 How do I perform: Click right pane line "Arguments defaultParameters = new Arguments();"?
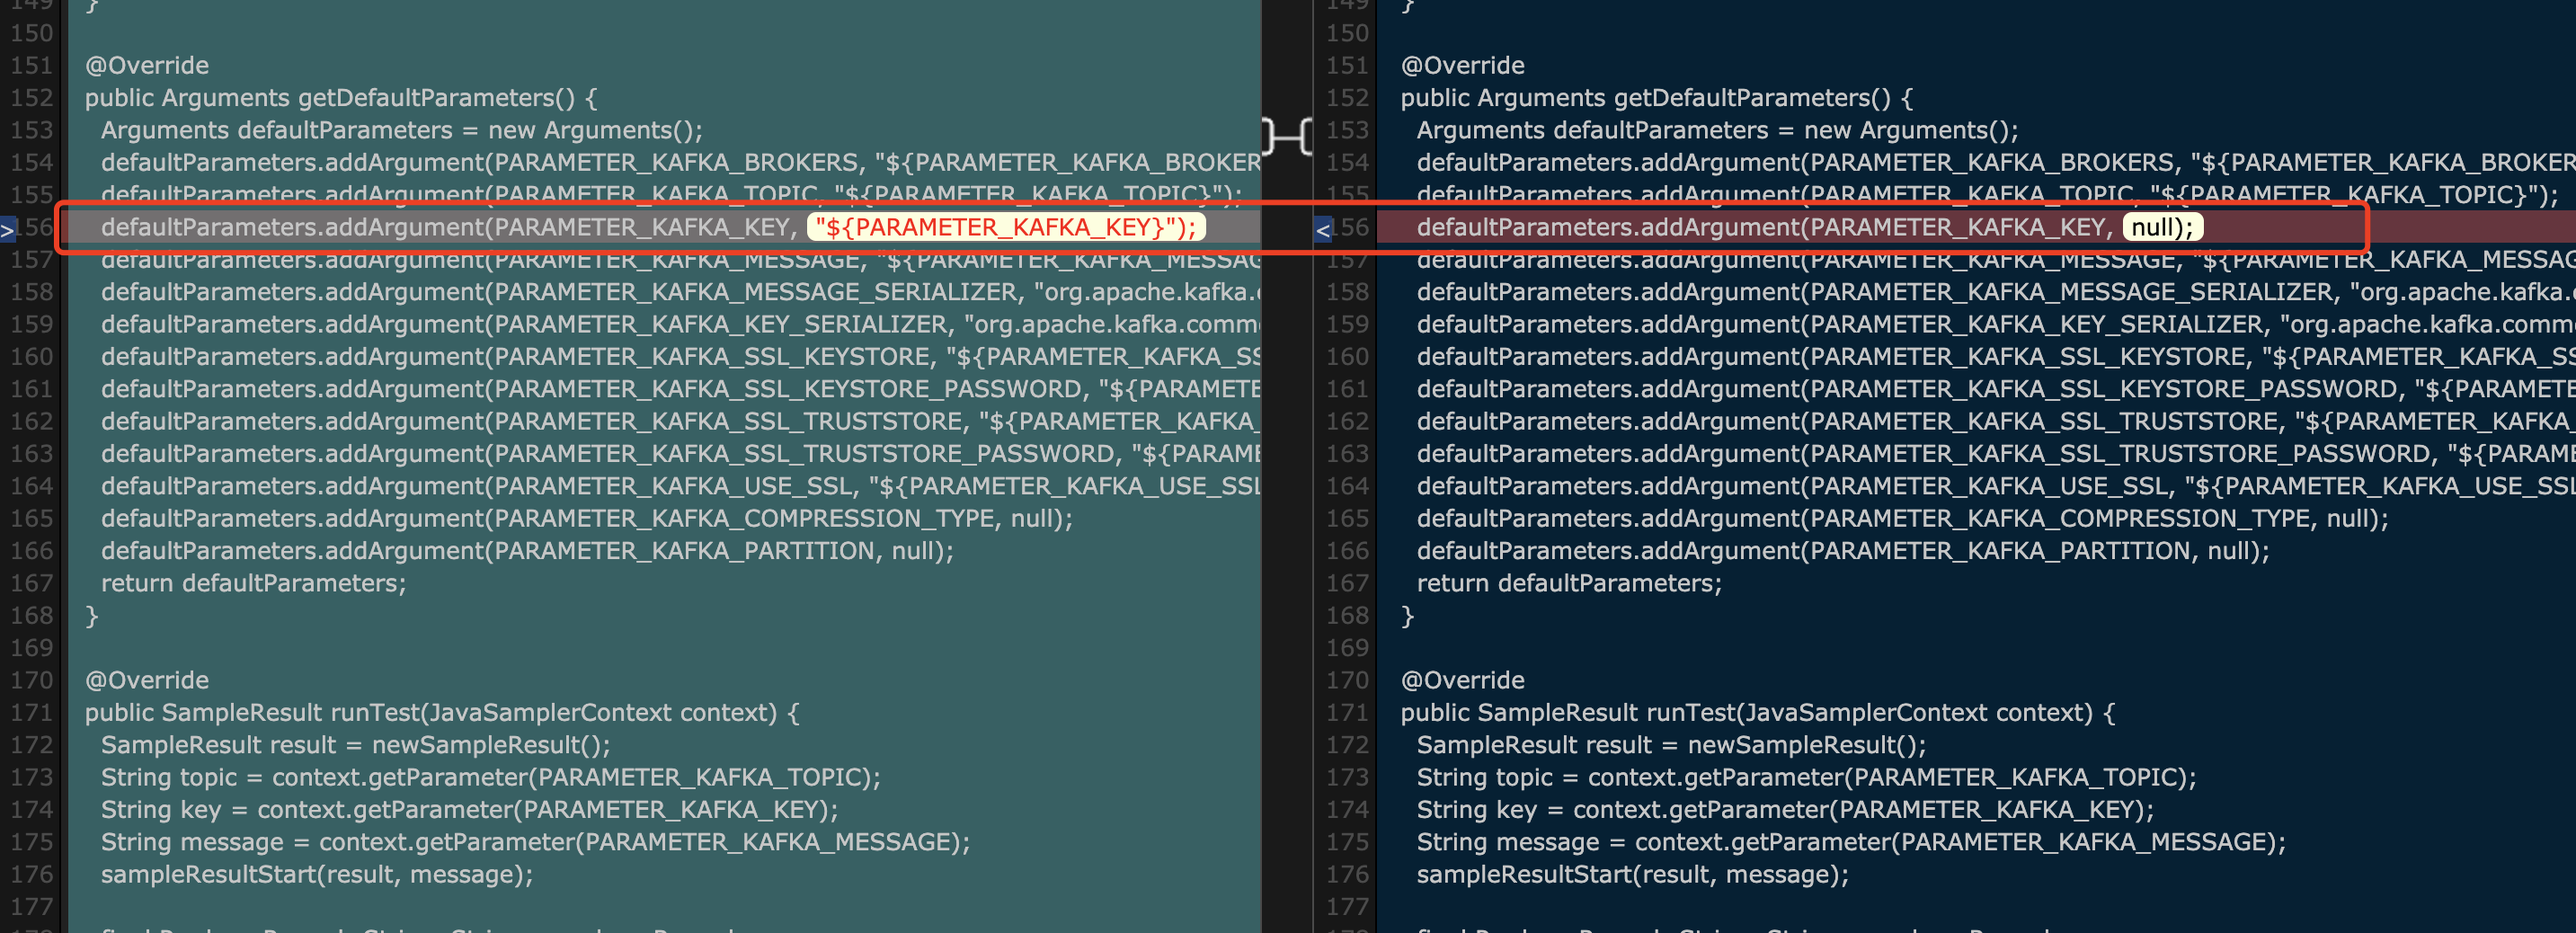[1718, 130]
